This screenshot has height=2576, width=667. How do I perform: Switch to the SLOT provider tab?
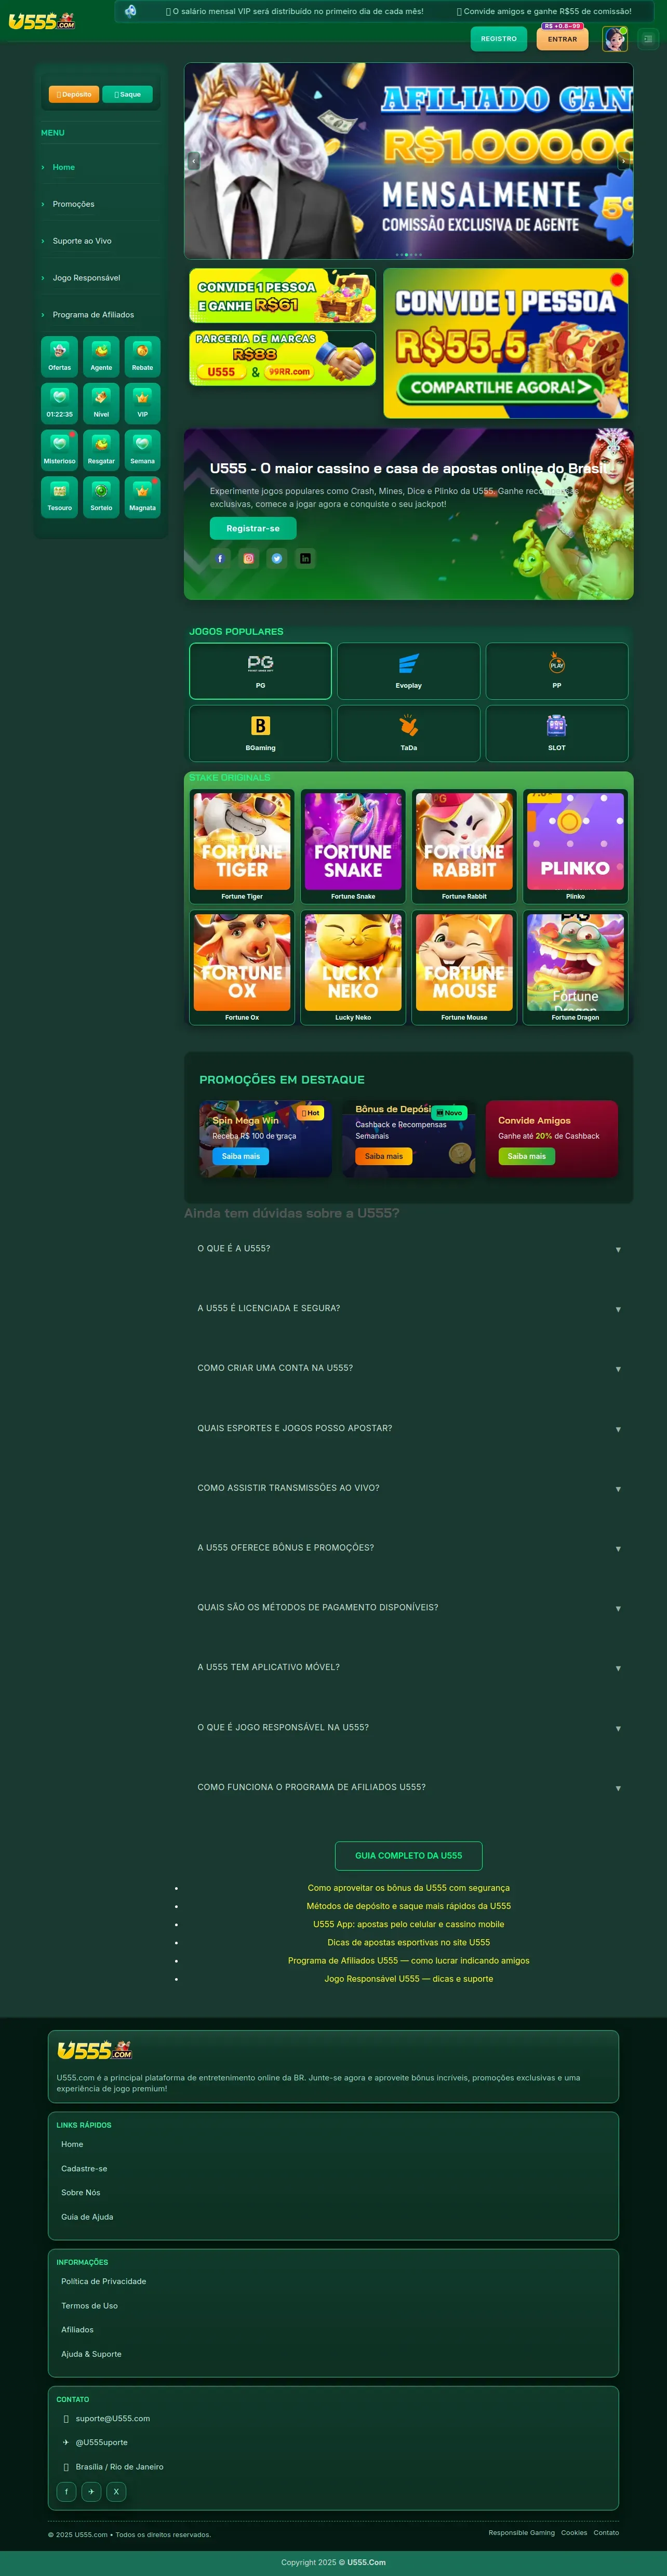click(x=557, y=733)
